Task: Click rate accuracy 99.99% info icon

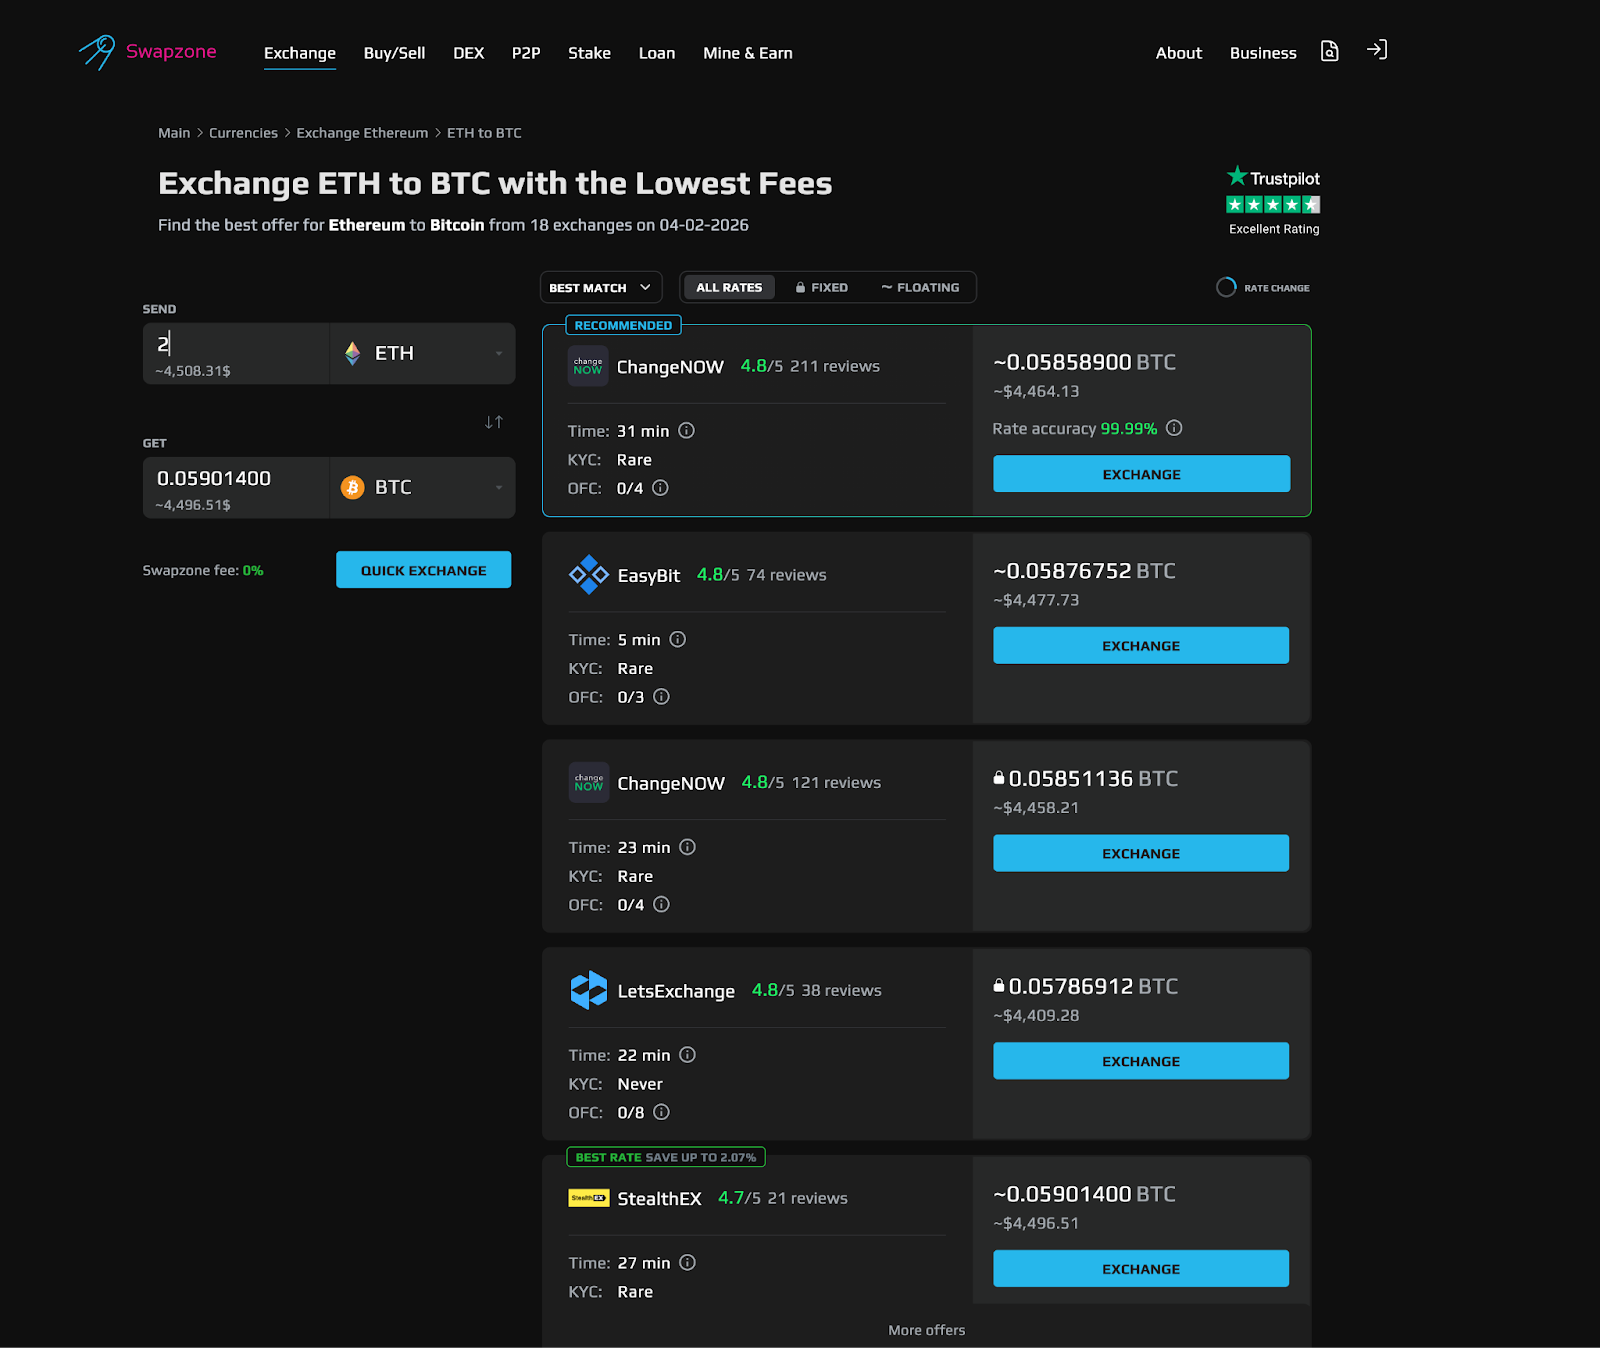Action: [x=1174, y=428]
